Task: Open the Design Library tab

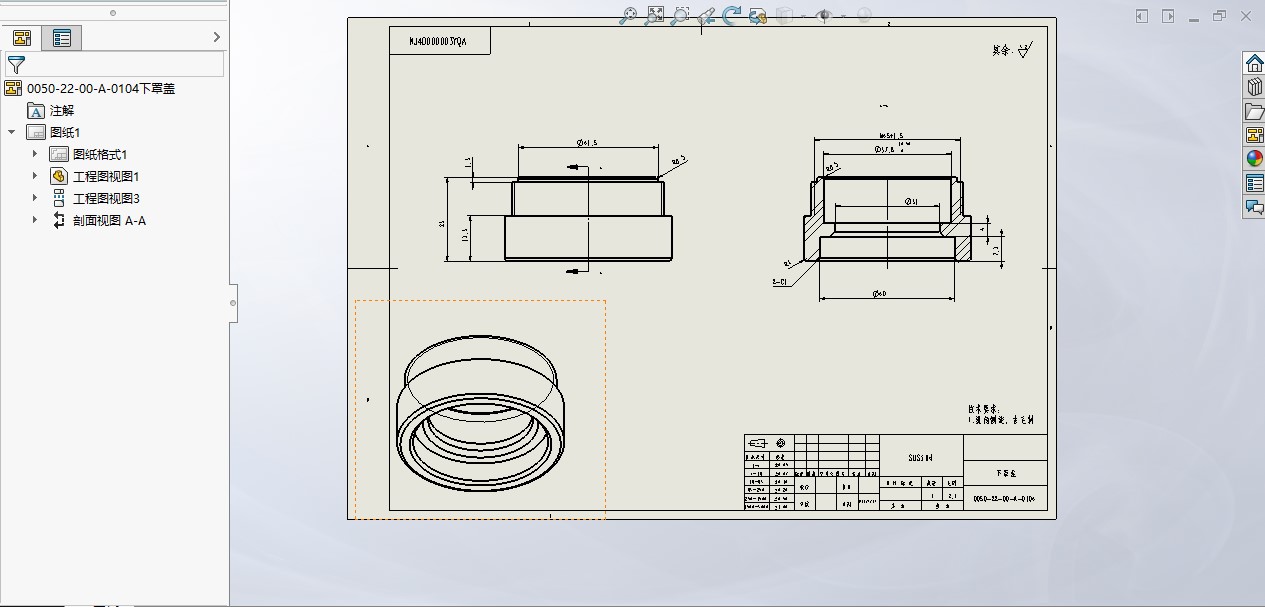Action: (x=1254, y=86)
